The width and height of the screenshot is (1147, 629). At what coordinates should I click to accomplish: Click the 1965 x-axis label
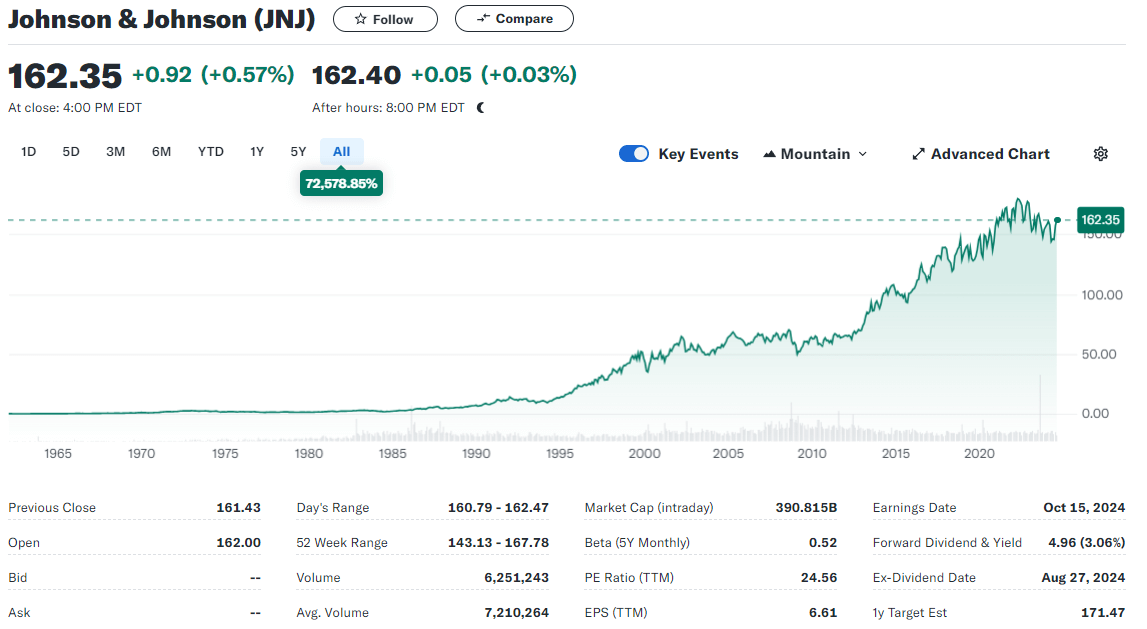58,454
